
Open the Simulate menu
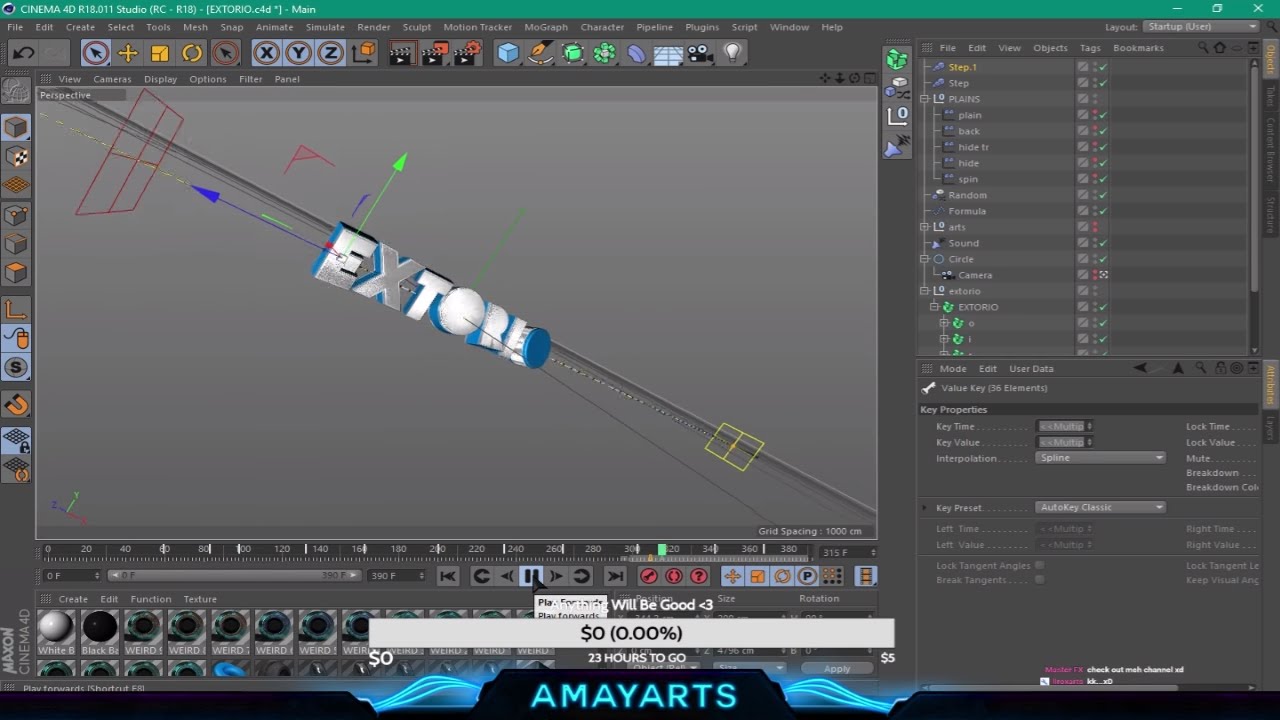(x=325, y=27)
